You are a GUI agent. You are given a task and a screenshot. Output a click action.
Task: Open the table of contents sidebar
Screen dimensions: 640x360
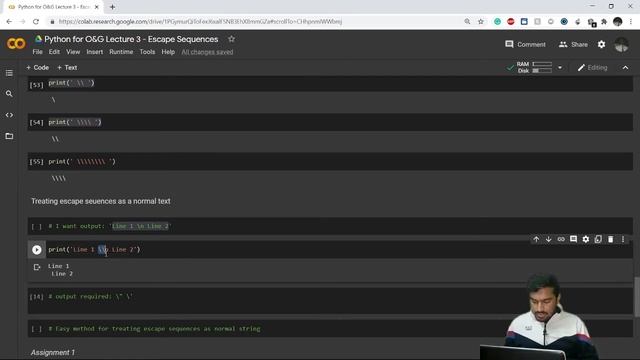coord(9,73)
